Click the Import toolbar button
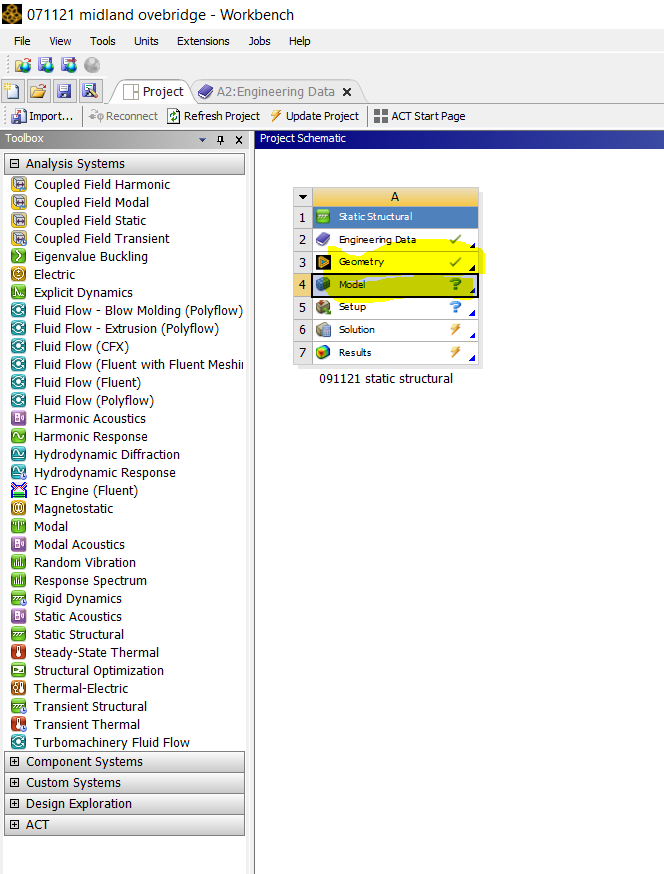Viewport: 664px width, 874px height. coord(42,116)
